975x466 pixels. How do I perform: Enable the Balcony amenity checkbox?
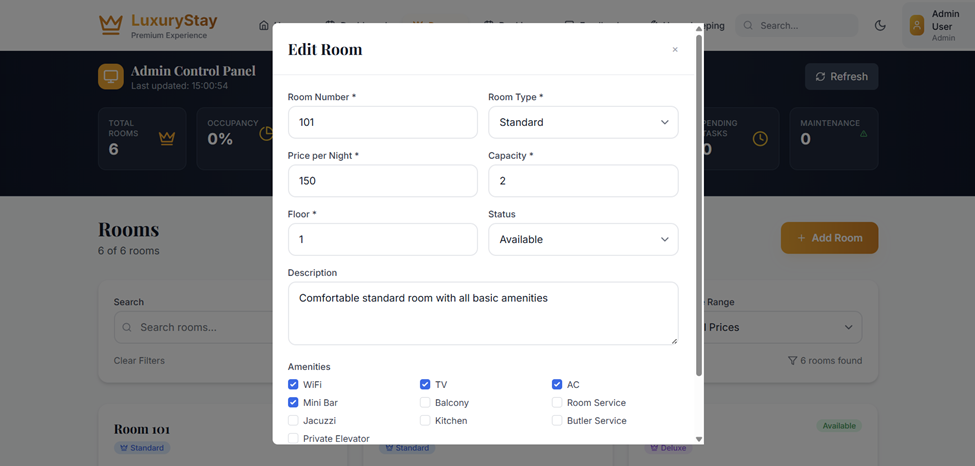click(x=425, y=403)
